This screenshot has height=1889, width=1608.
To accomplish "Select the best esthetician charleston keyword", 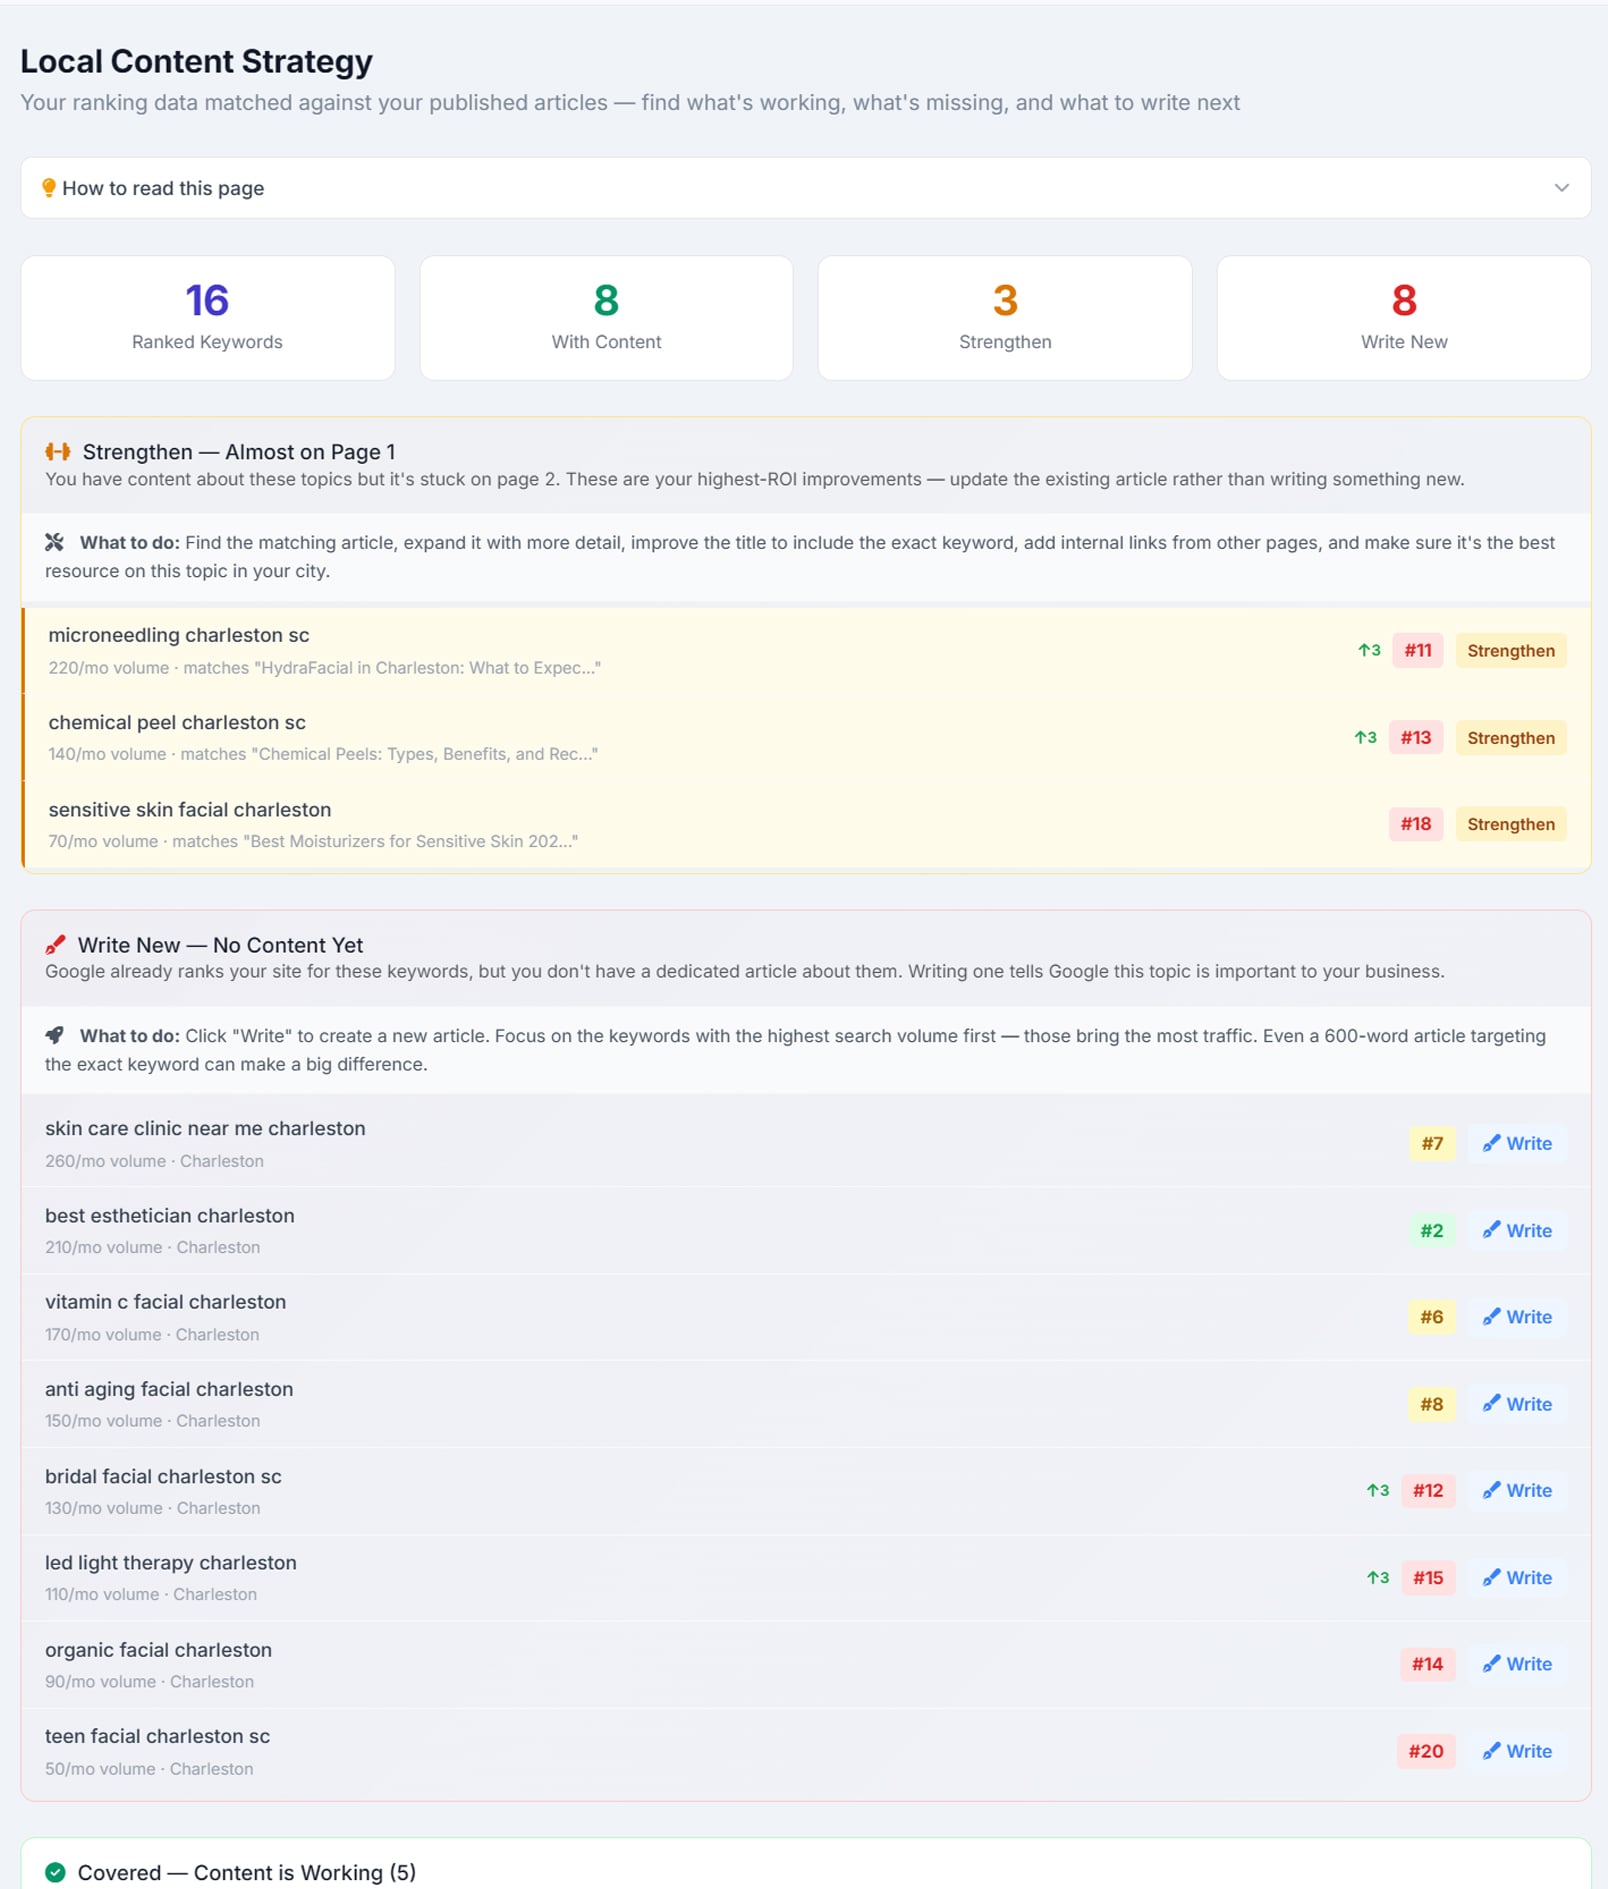I will coord(170,1215).
